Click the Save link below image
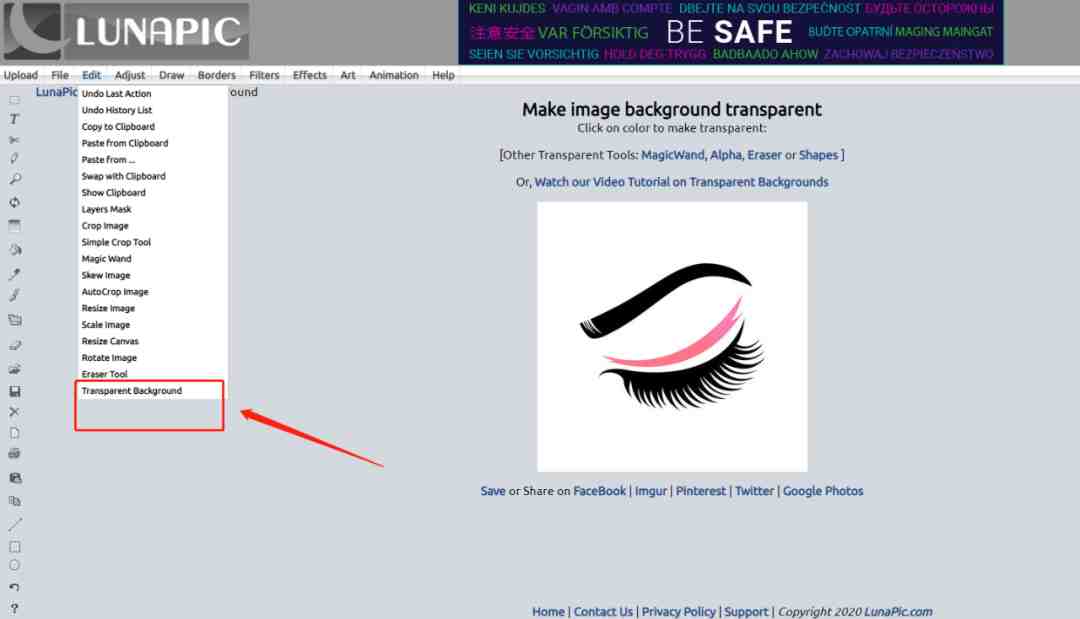Screen dimensions: 1080x619 (492, 491)
